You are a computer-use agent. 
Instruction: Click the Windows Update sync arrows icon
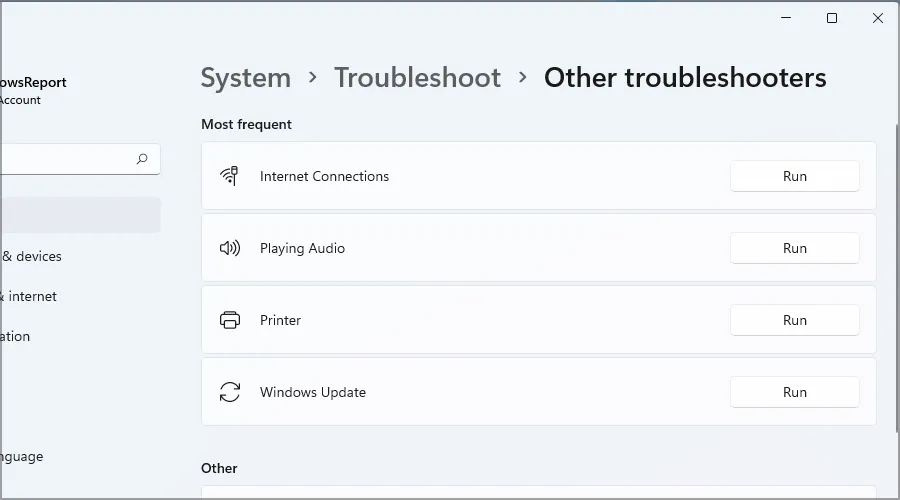coord(230,392)
